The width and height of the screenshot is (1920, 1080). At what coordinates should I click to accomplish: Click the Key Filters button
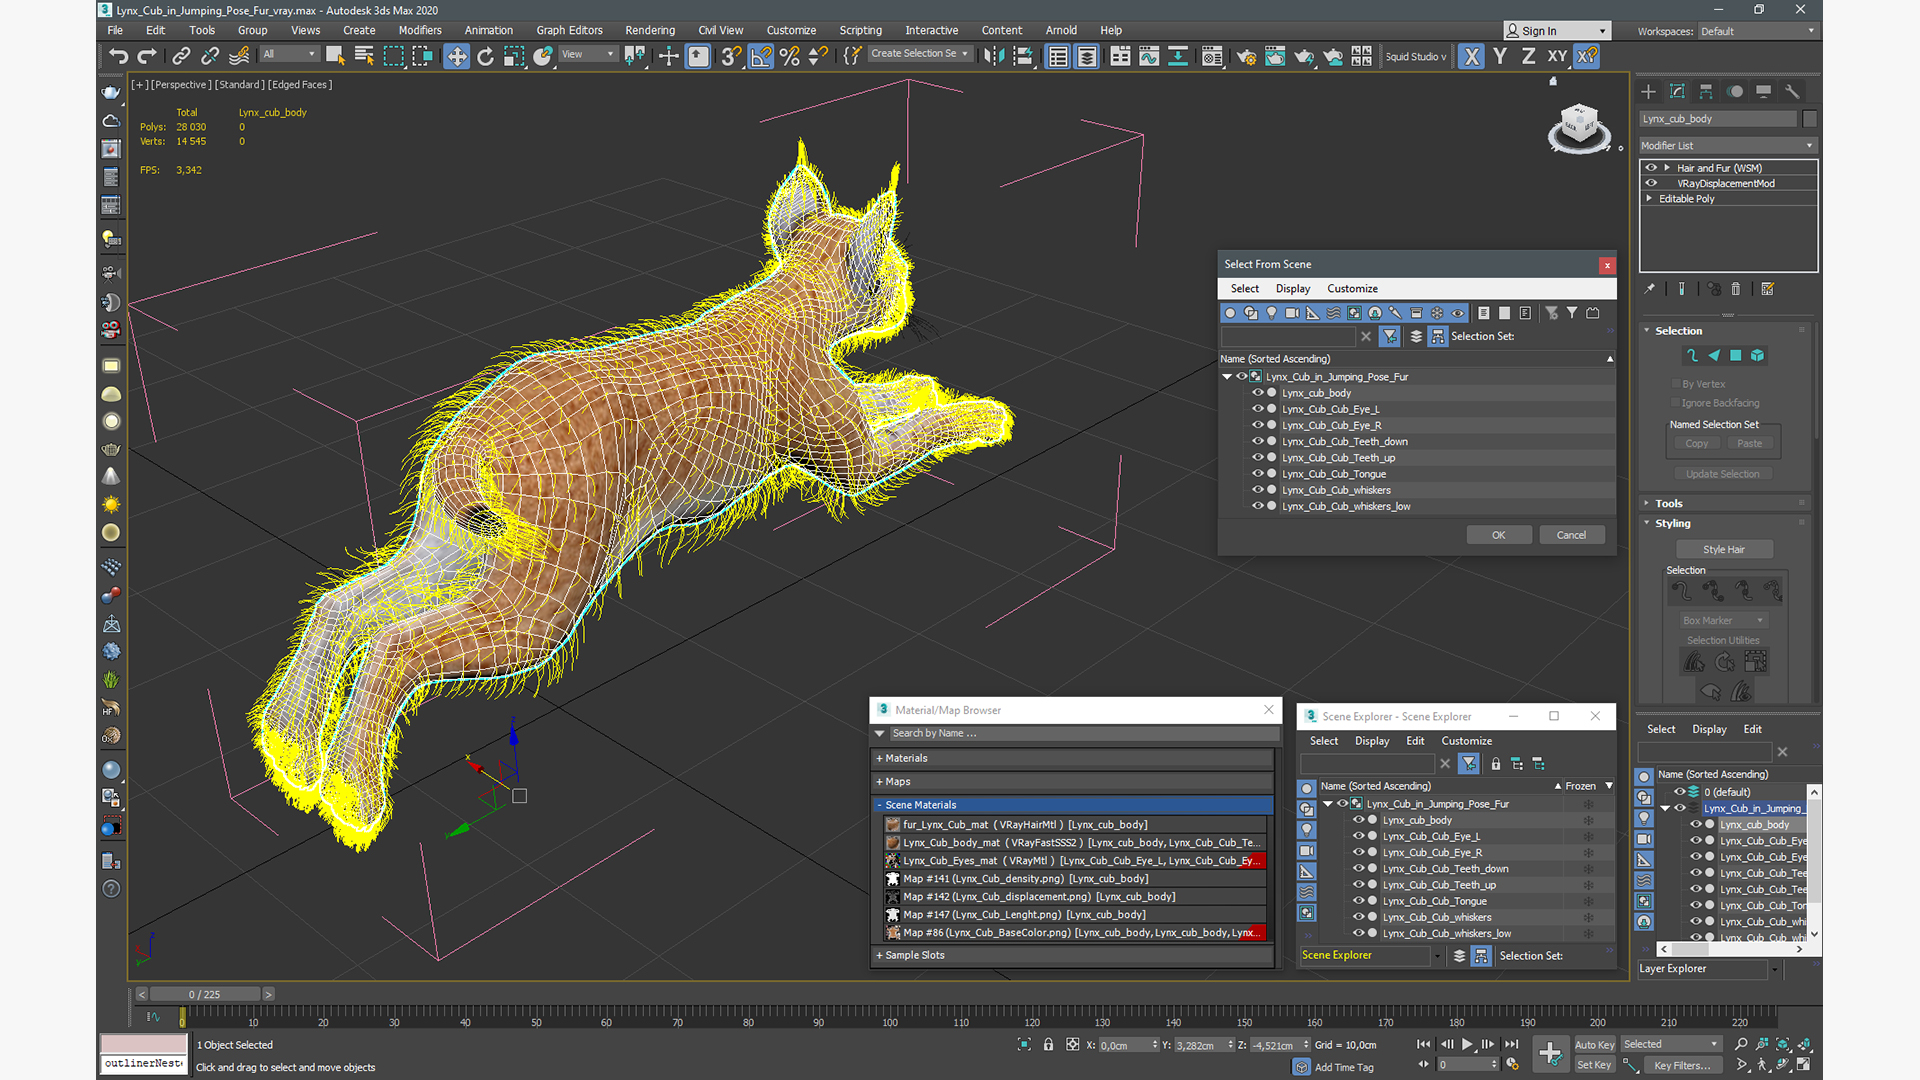1681,1065
